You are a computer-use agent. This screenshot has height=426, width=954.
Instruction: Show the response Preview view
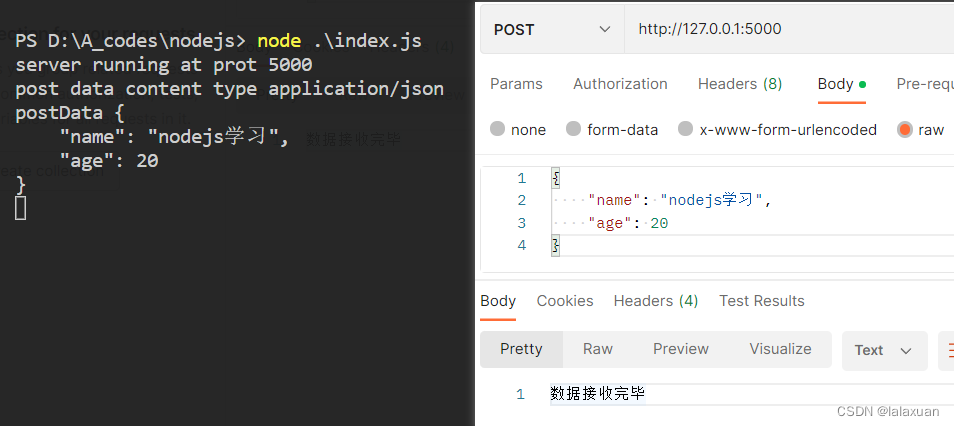681,349
